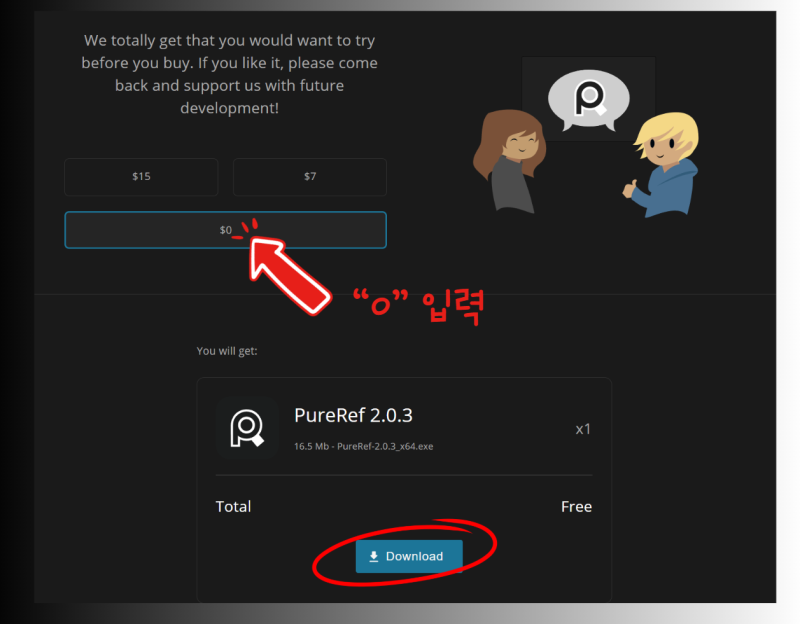Click the brown-haired character illustration

tap(510, 161)
